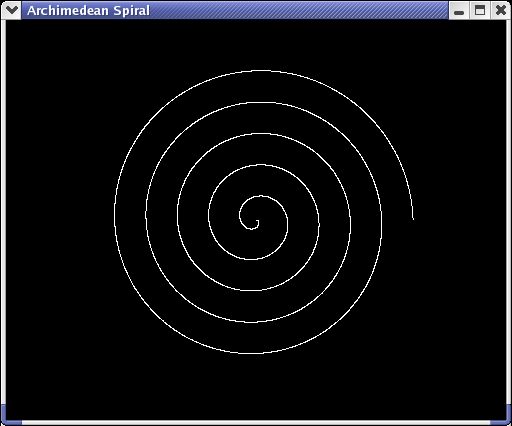Click empty black canvas above the spiral
Viewport: 512px width, 426px height.
(256, 43)
